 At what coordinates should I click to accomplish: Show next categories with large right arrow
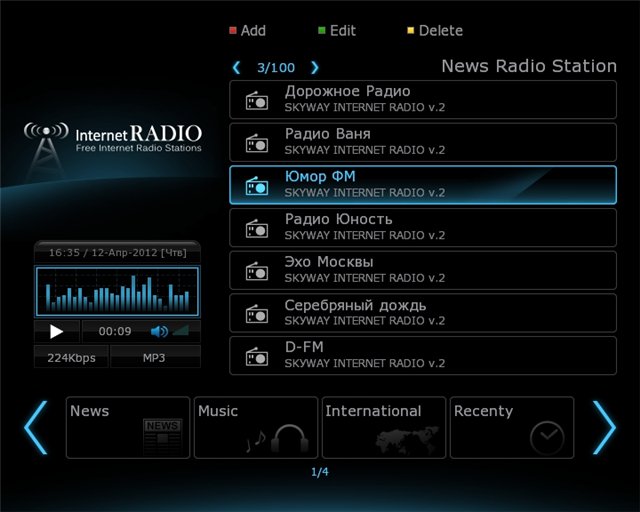click(x=604, y=427)
